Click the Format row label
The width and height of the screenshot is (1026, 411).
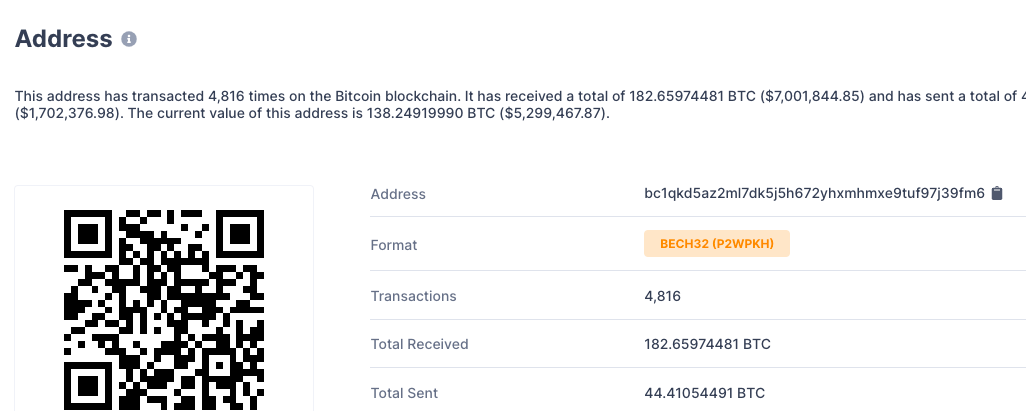click(393, 245)
